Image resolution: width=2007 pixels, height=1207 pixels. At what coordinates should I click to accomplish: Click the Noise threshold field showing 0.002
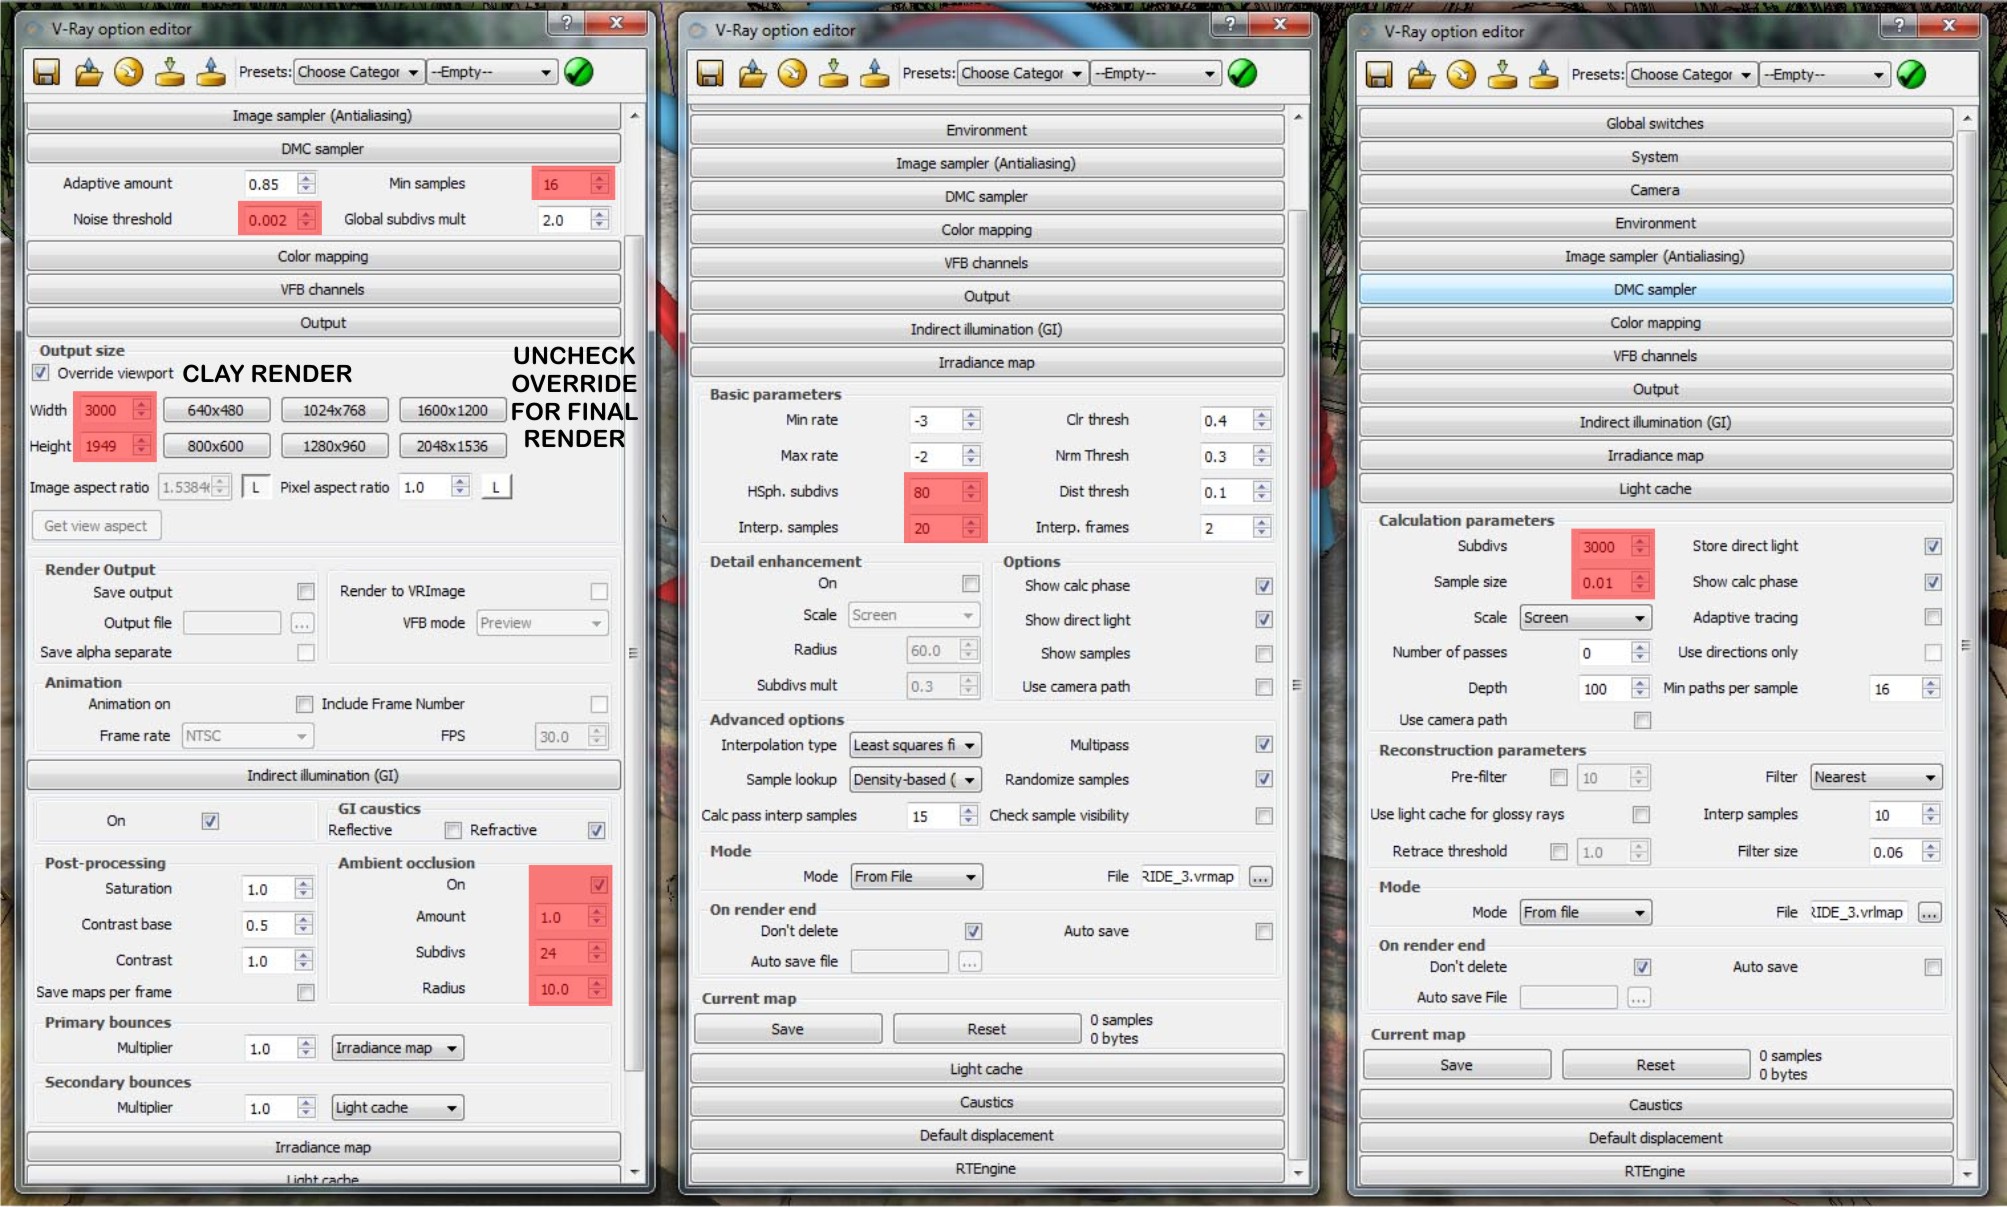[271, 220]
